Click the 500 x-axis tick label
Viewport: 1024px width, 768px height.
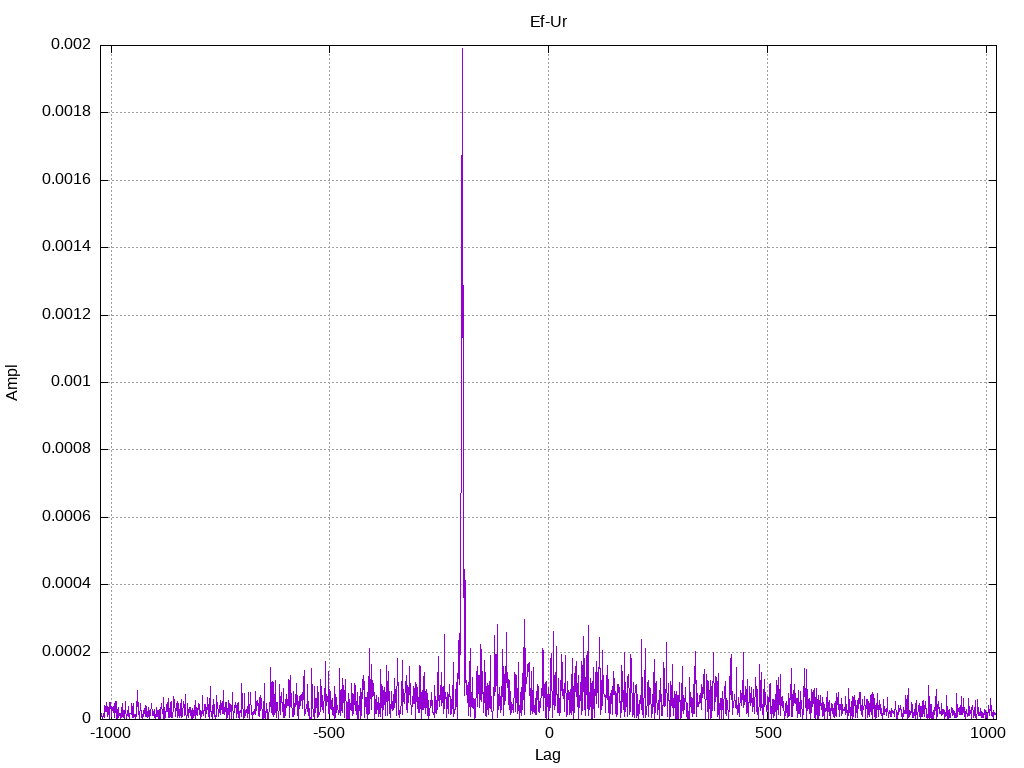(x=768, y=733)
